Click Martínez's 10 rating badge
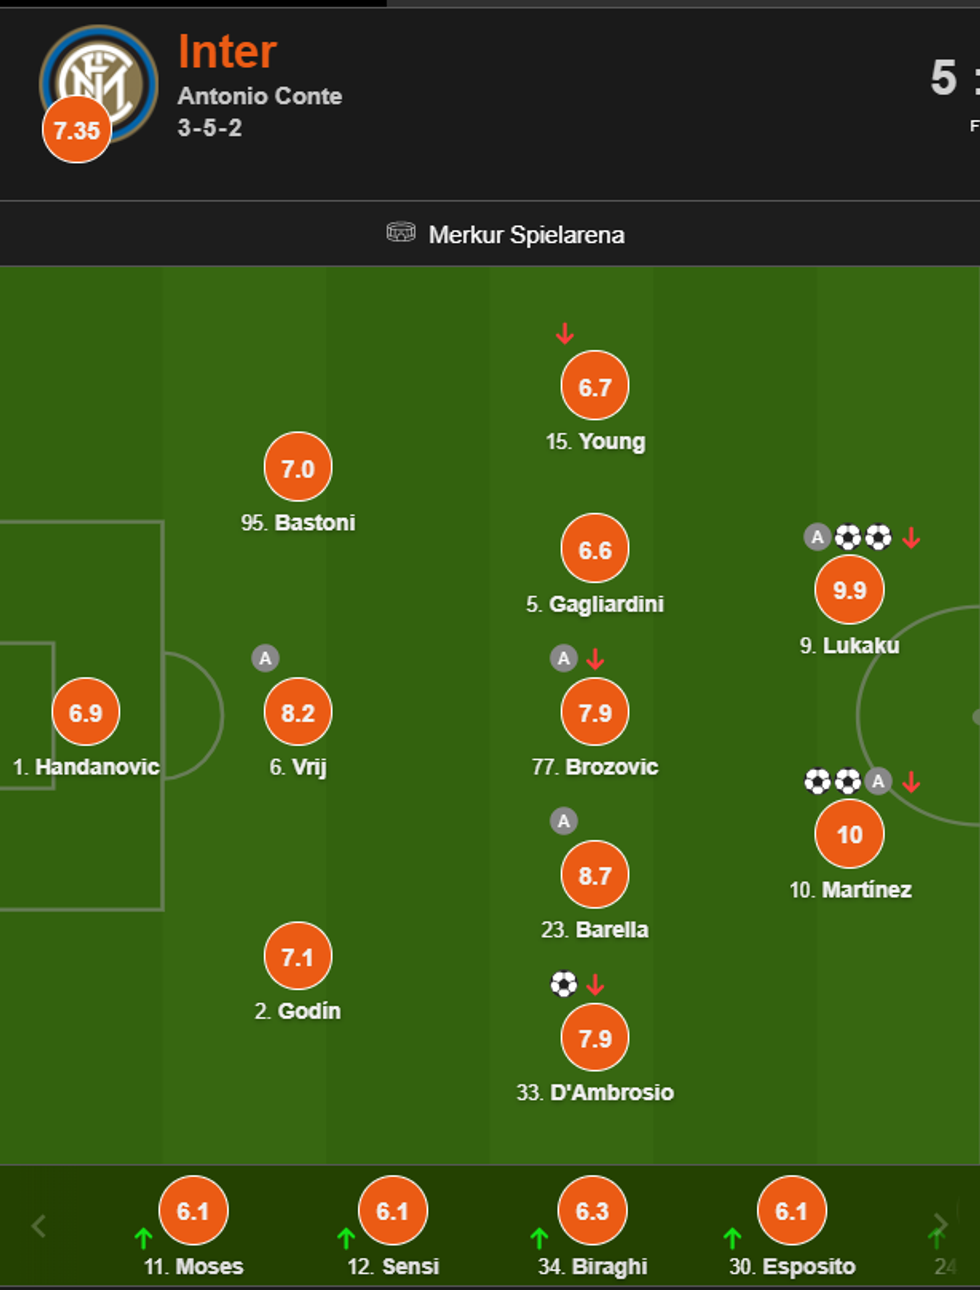 849,834
